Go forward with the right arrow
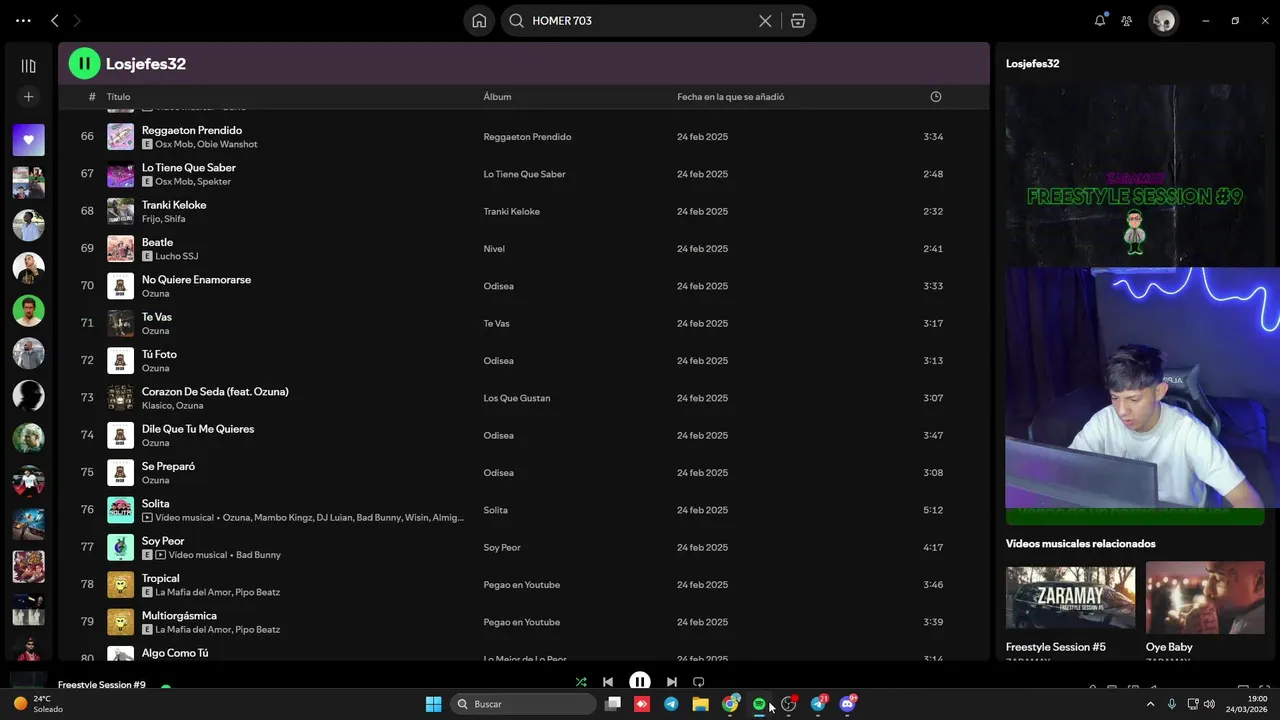 coord(77,20)
